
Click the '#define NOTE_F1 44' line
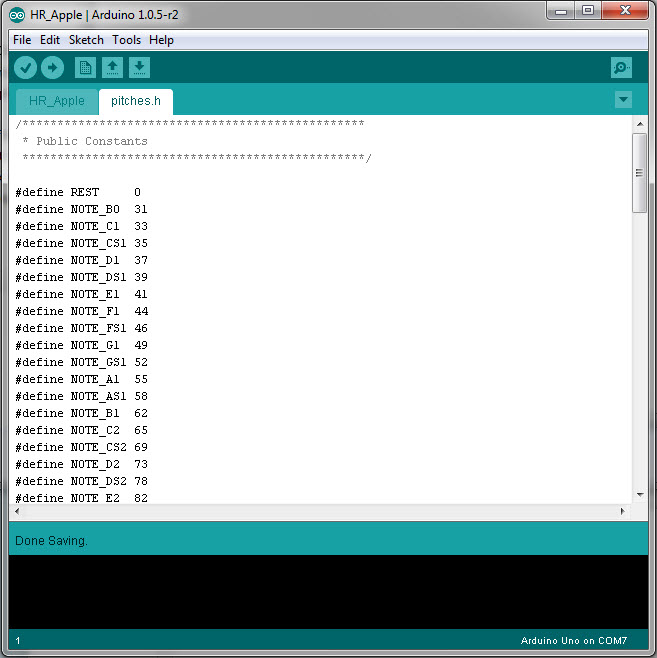(x=81, y=311)
